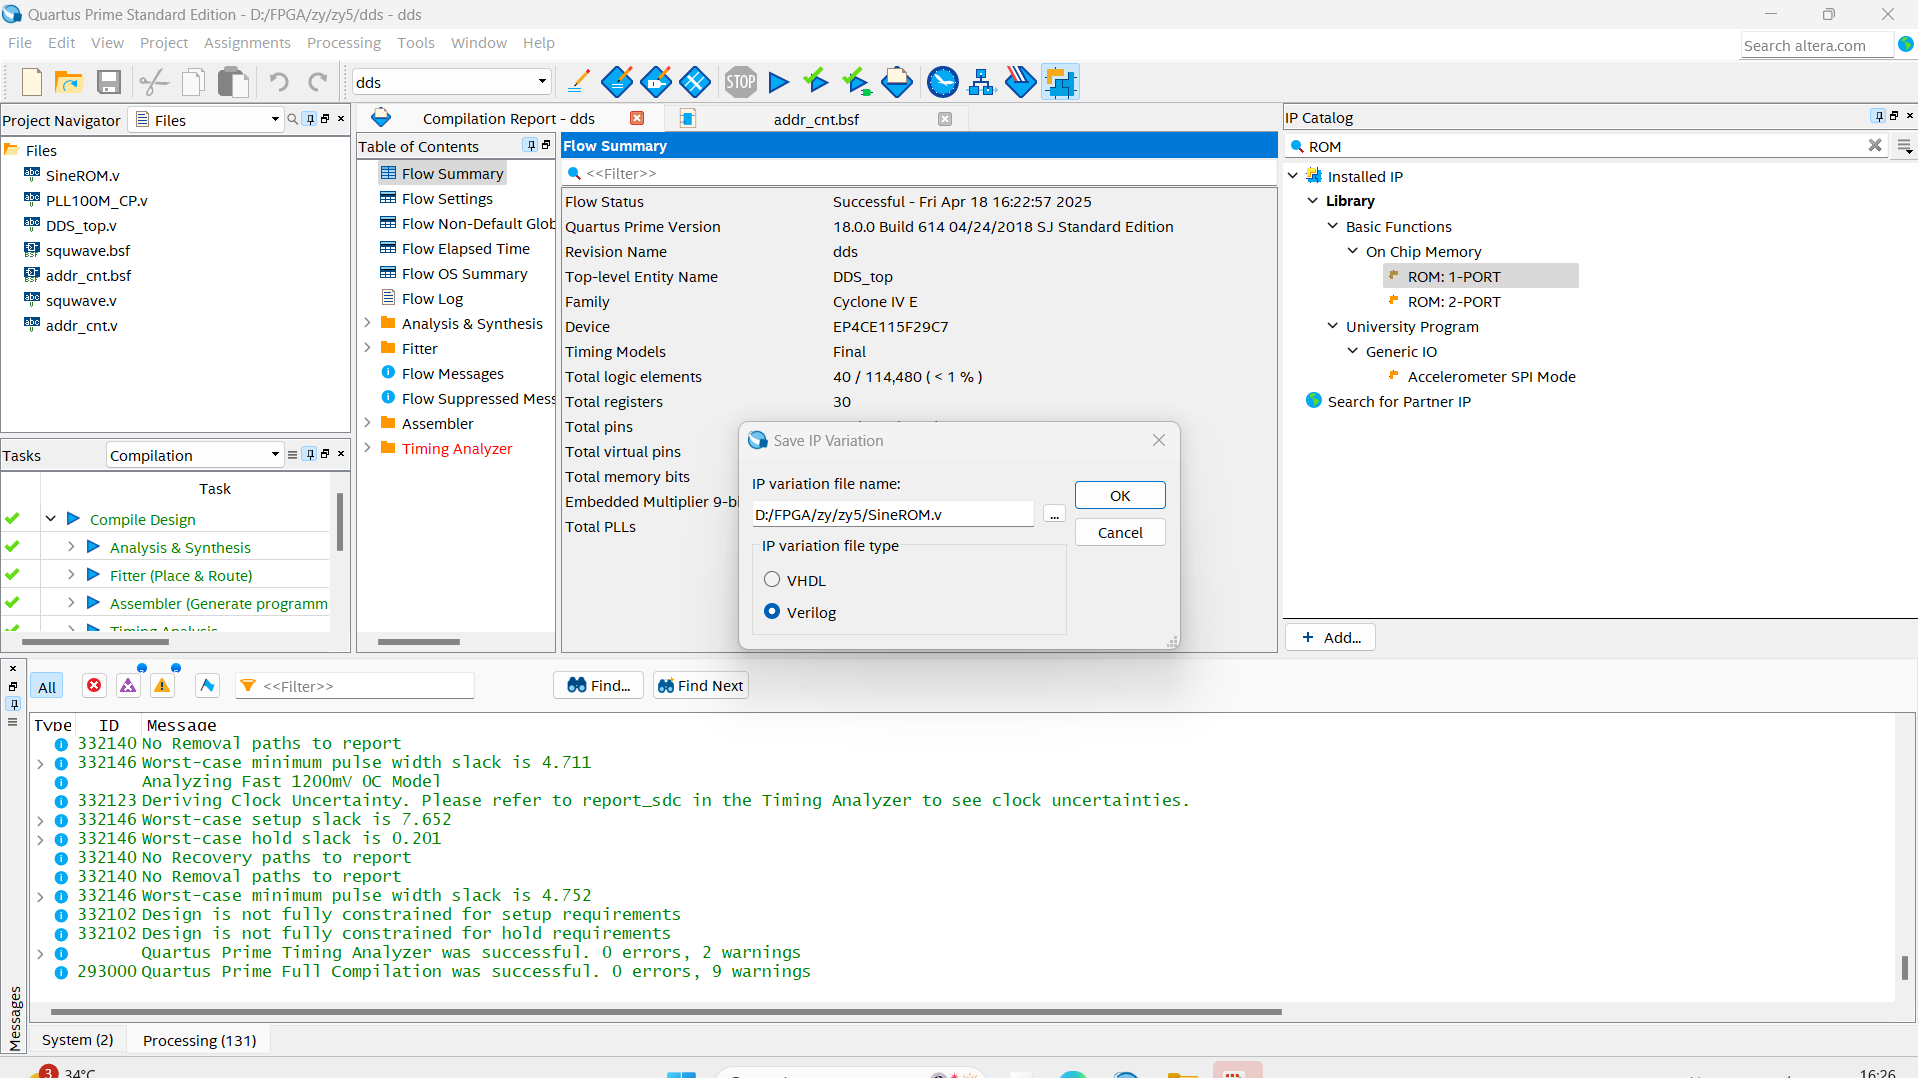
Task: Click the Find... button
Action: (598, 686)
